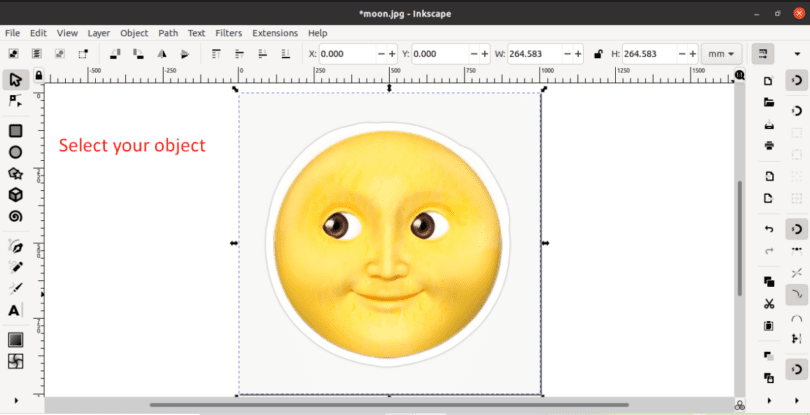Screen dimensions: 810x415
Task: Toggle width/height ratio lock
Action: click(598, 54)
